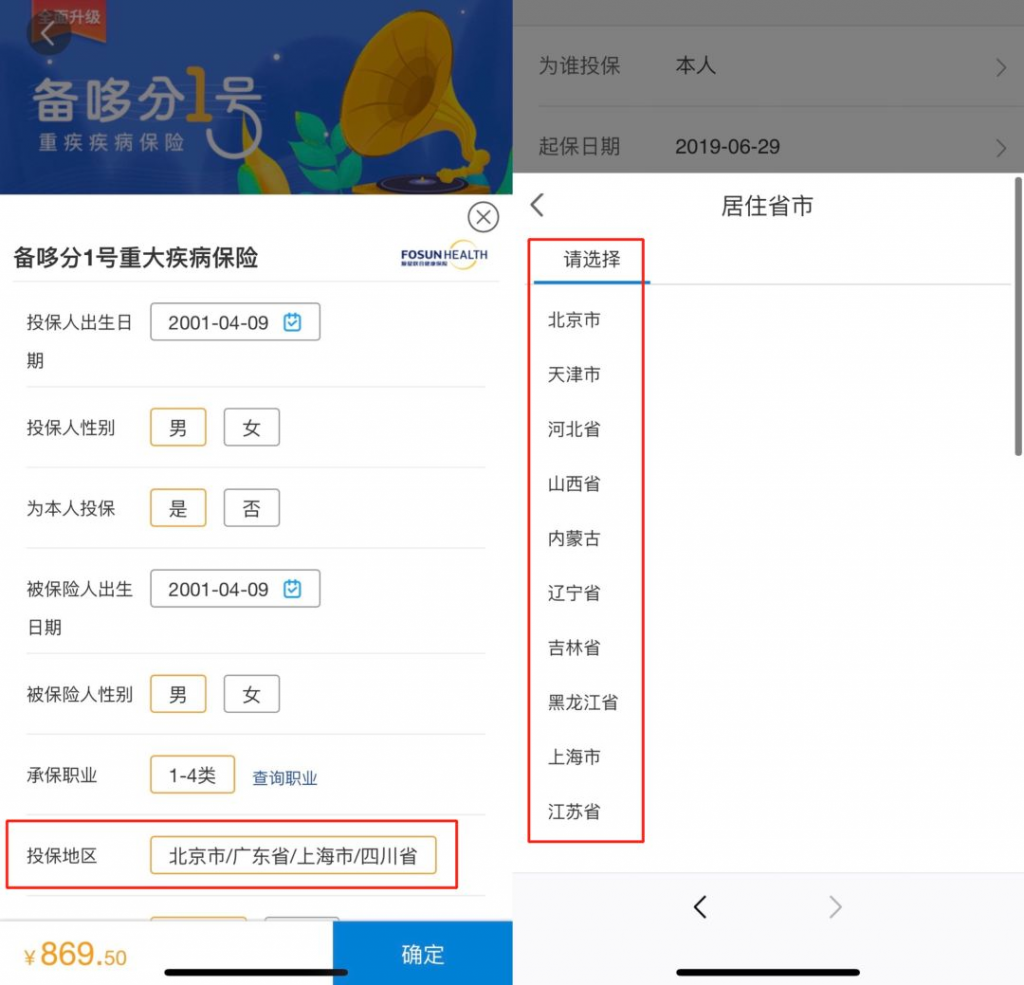Choose 山西省 from the province list
The image size is (1024, 985).
574,484
